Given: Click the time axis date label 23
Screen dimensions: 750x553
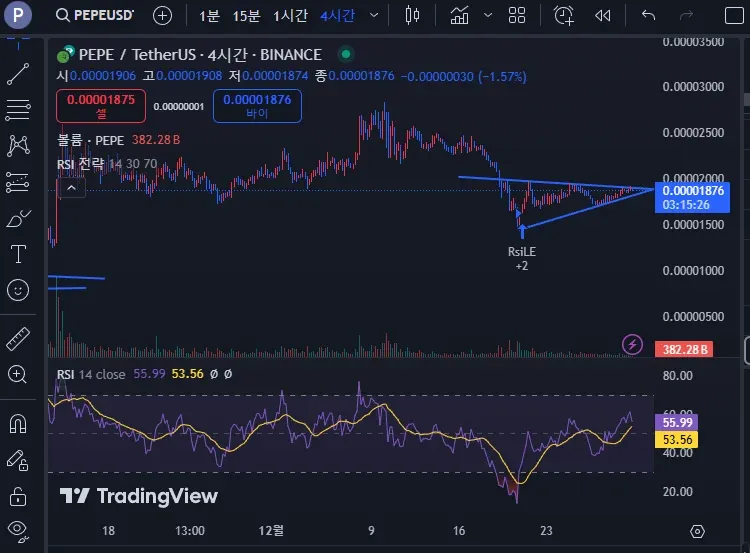Looking at the screenshot, I should [546, 531].
